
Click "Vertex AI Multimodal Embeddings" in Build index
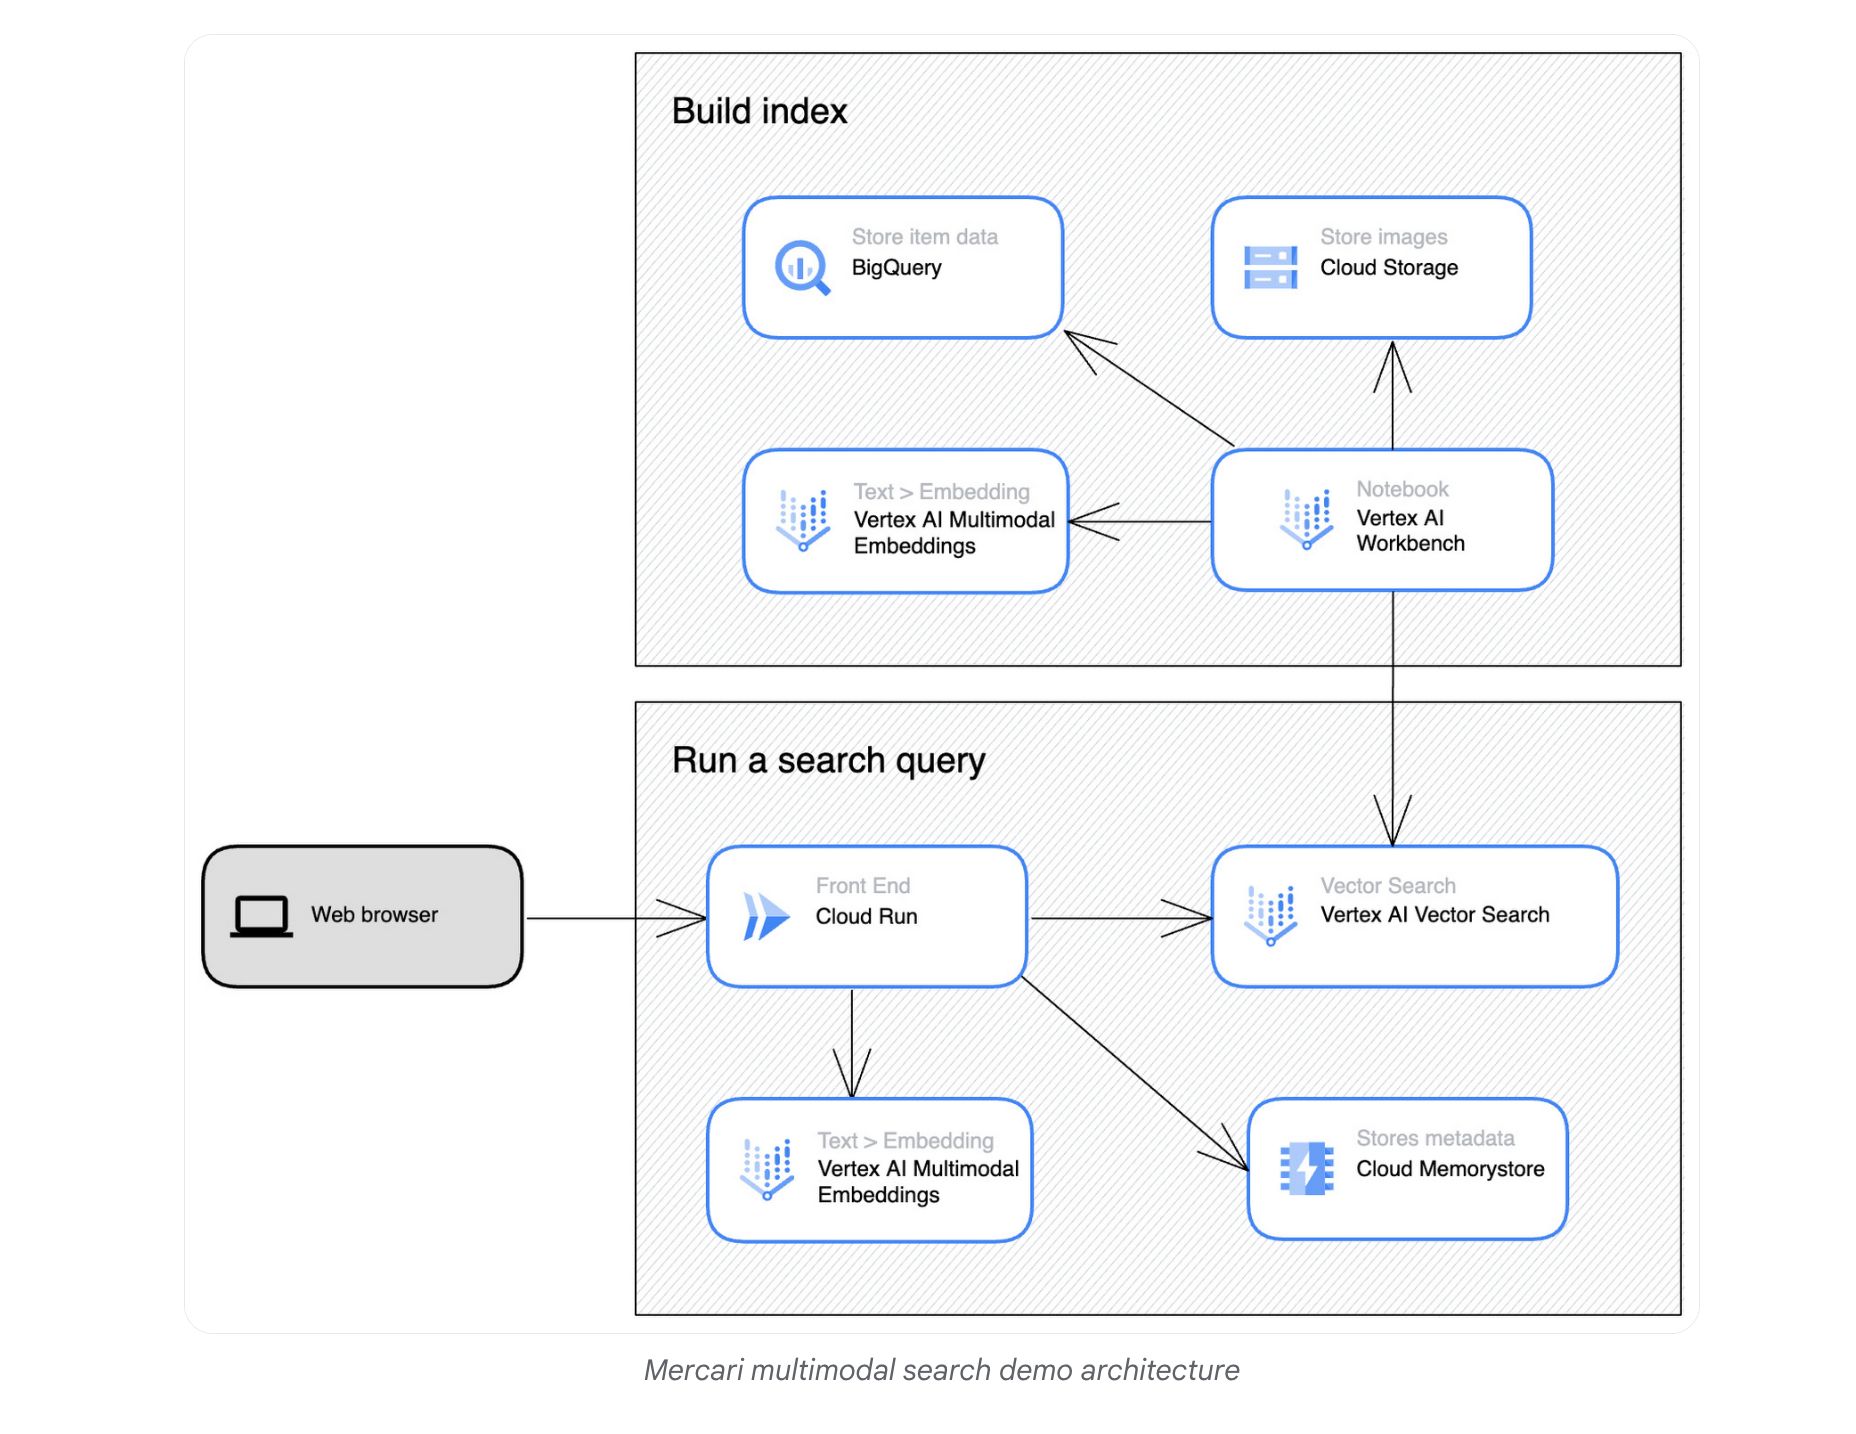point(954,533)
